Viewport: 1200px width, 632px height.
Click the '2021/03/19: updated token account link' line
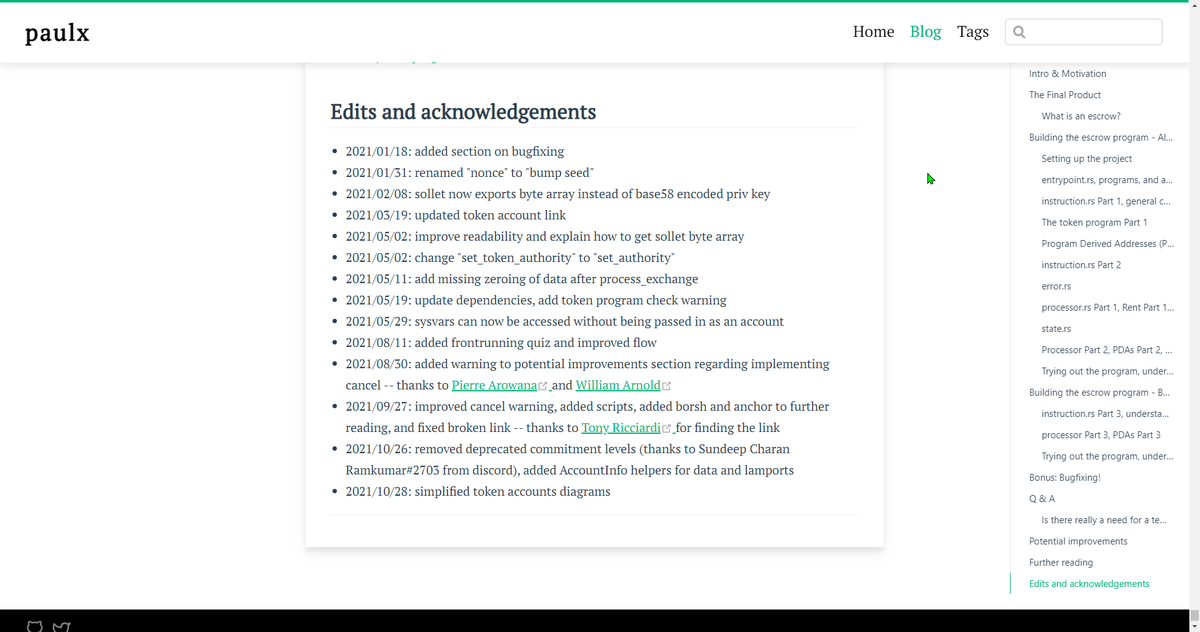(x=456, y=215)
